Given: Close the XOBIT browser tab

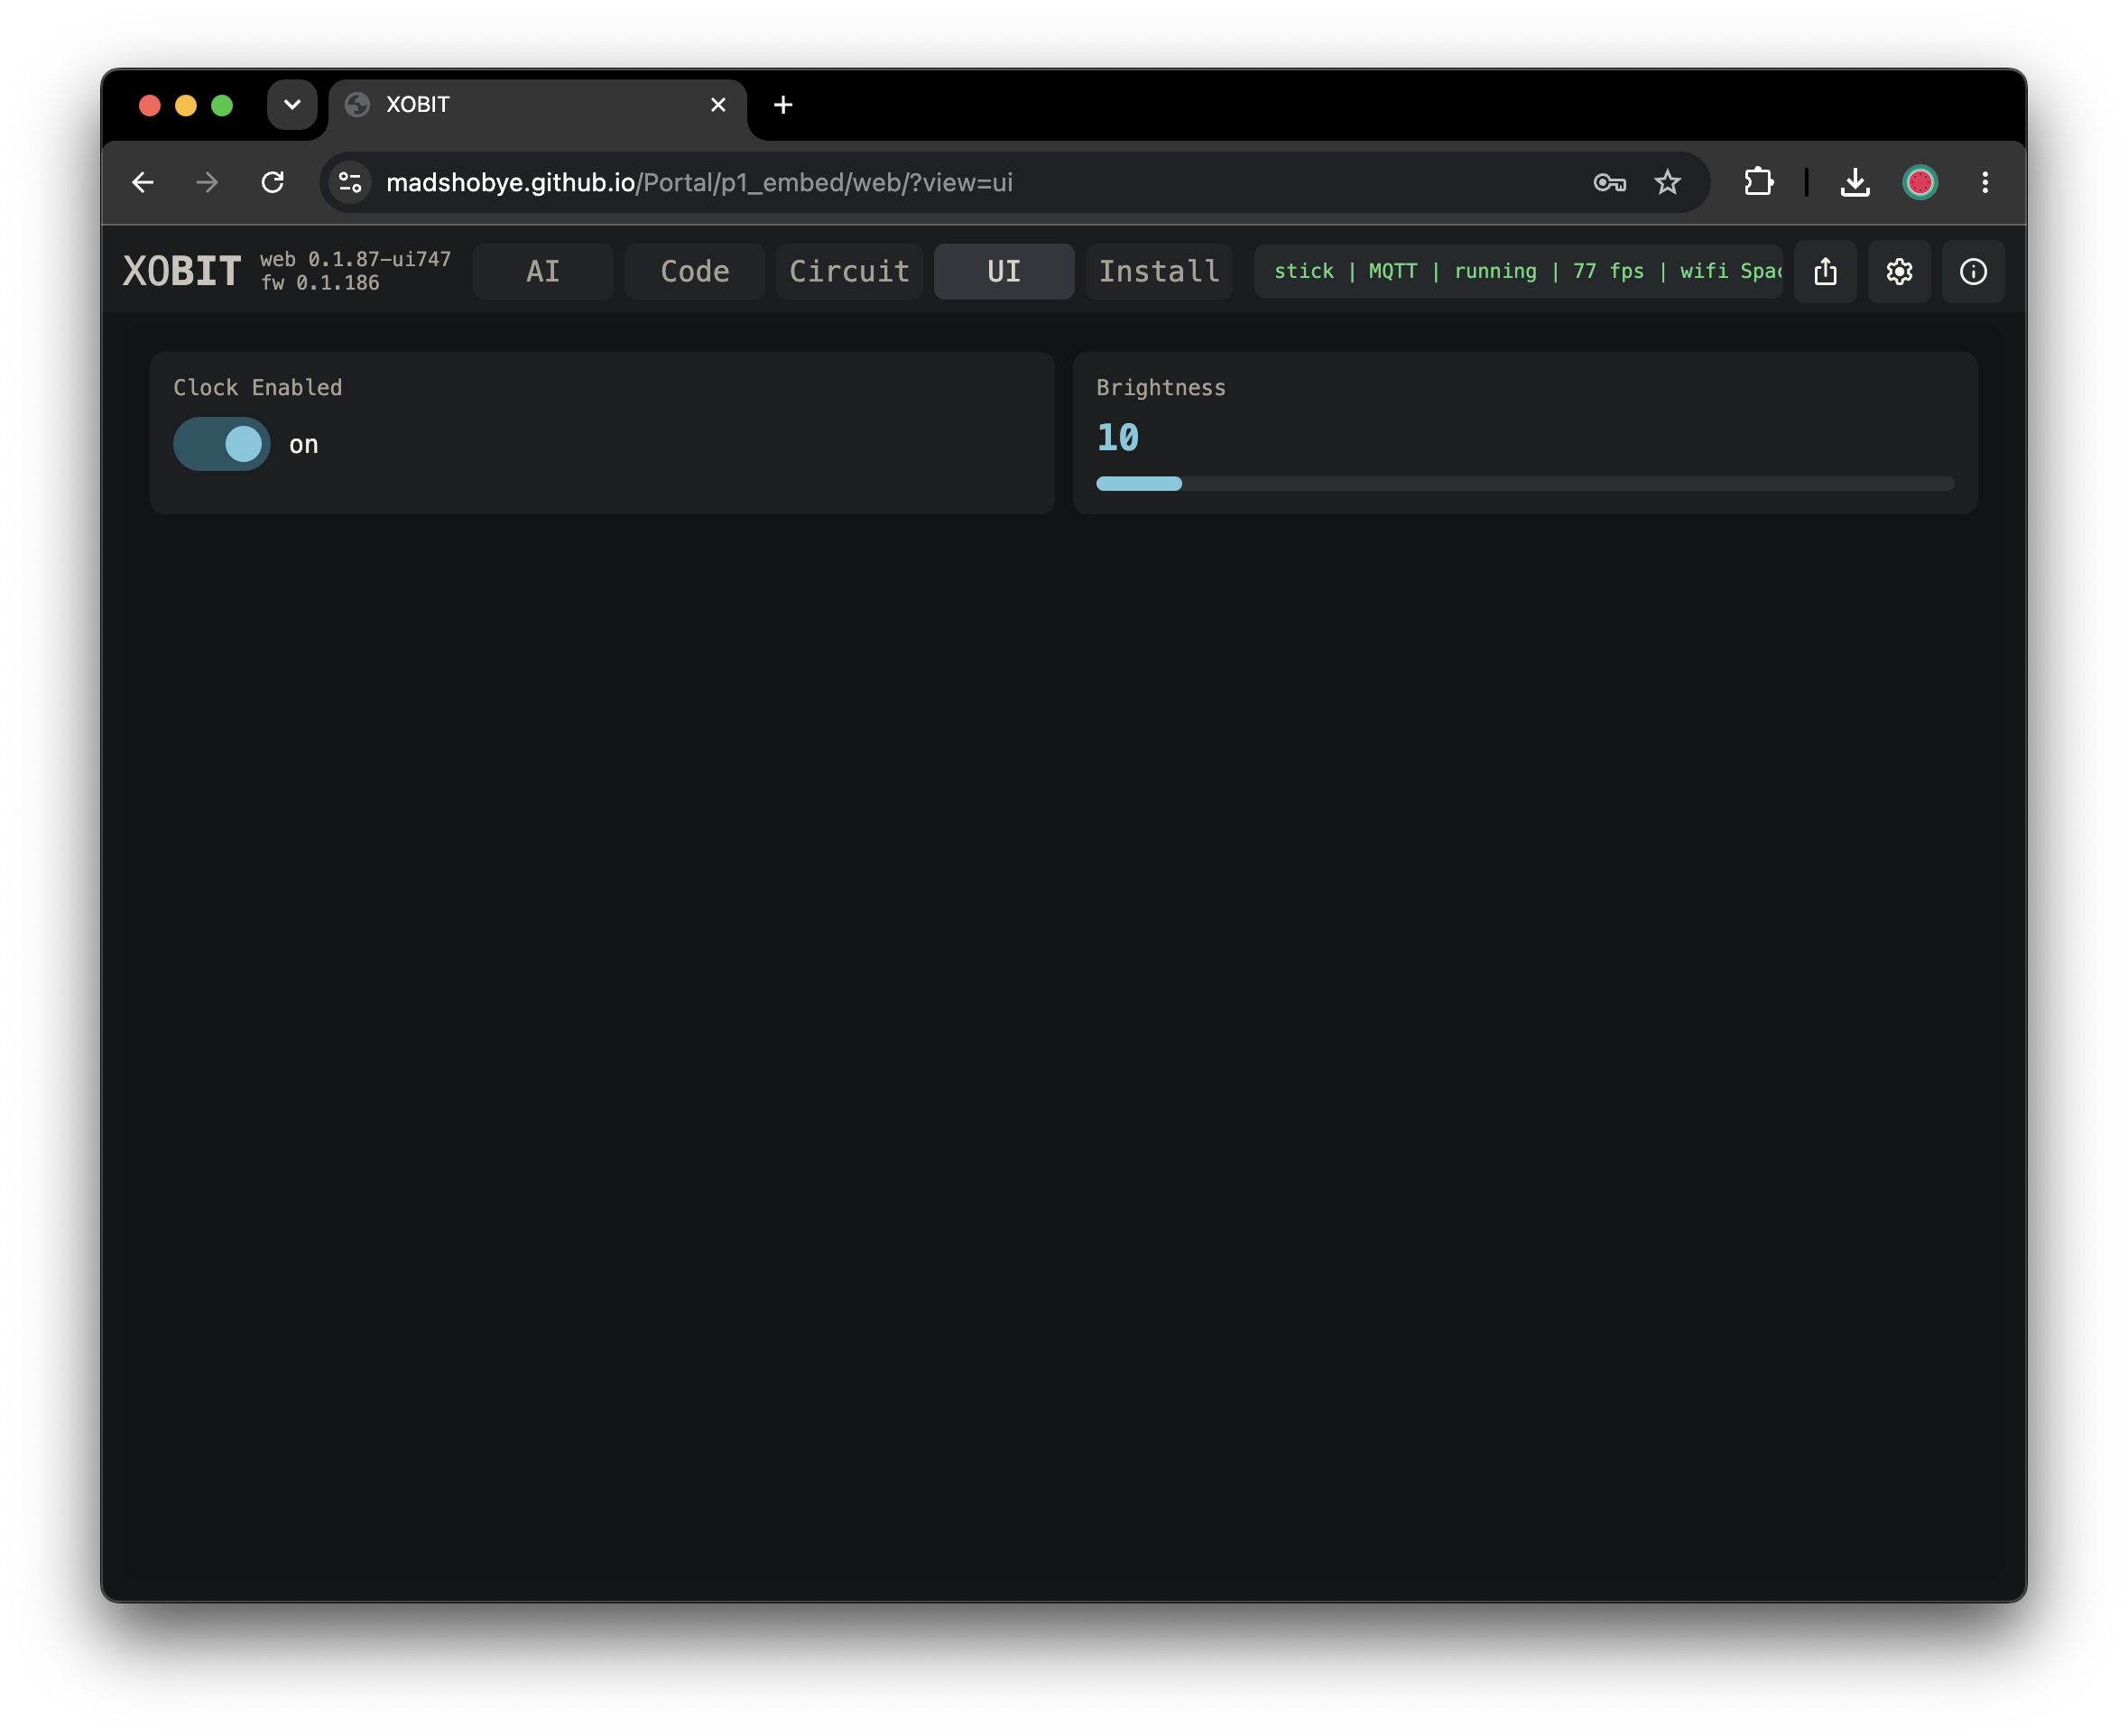Looking at the screenshot, I should [x=718, y=105].
